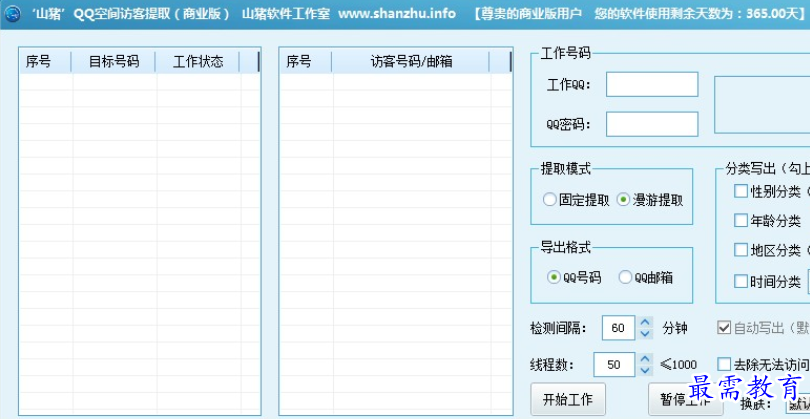Image resolution: width=810 pixels, height=419 pixels.
Task: Click the 暂停工作 button
Action: tap(686, 399)
